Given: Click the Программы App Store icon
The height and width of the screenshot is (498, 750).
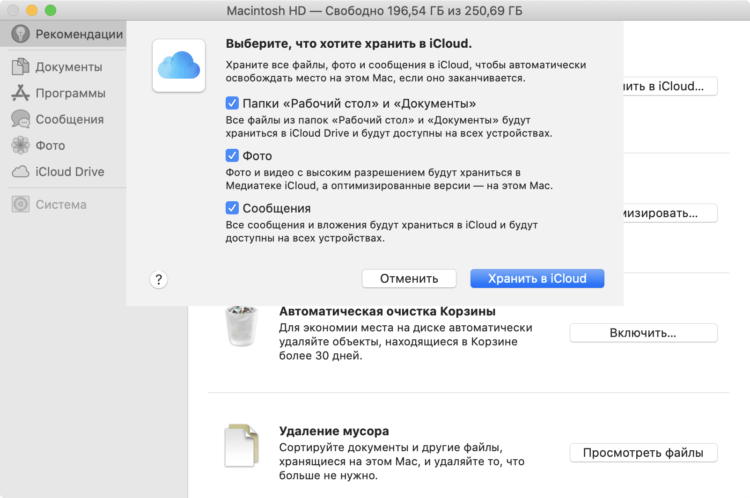Looking at the screenshot, I should 20,93.
